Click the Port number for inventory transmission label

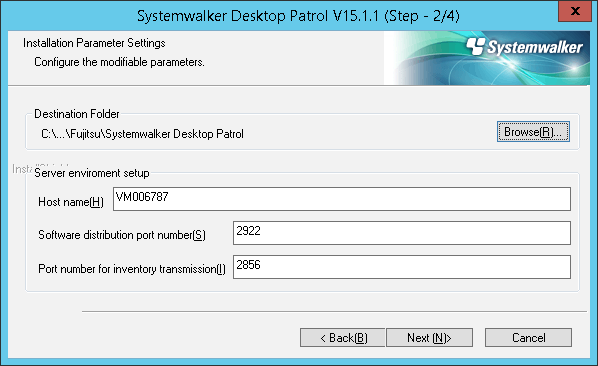(132, 269)
